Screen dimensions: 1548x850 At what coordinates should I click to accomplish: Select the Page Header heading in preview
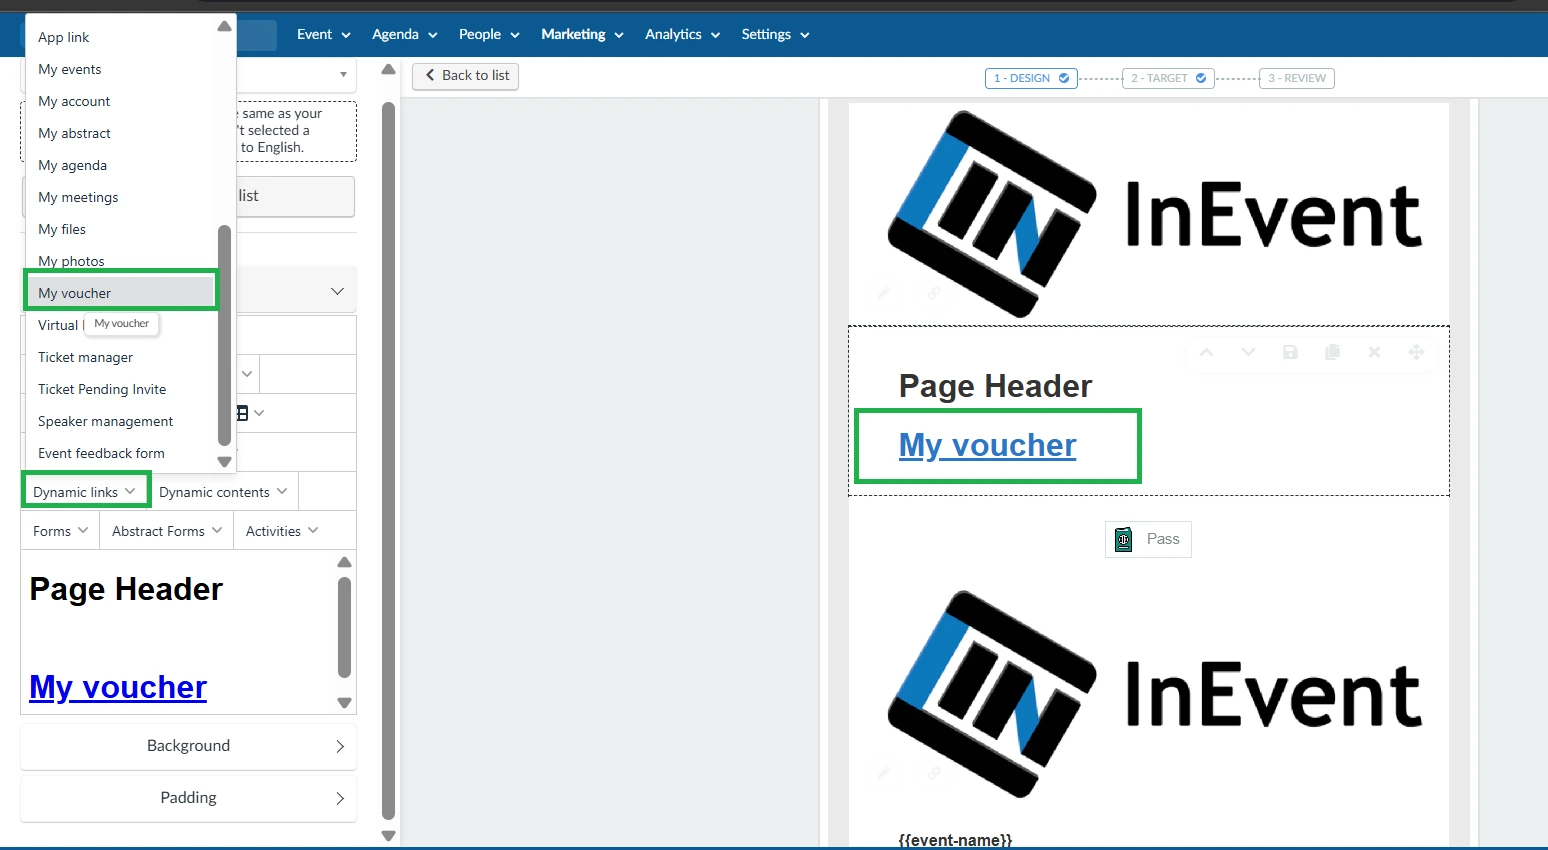995,386
